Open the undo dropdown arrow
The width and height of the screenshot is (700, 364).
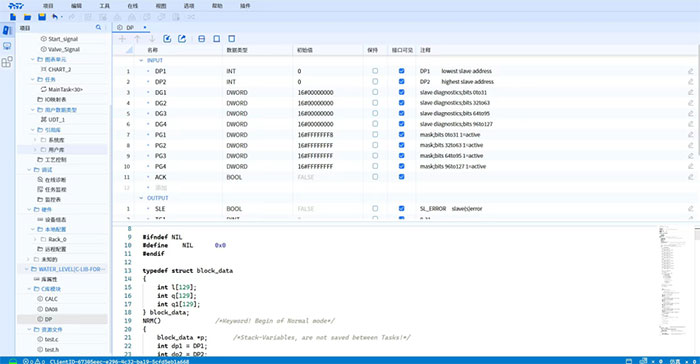tap(62, 17)
